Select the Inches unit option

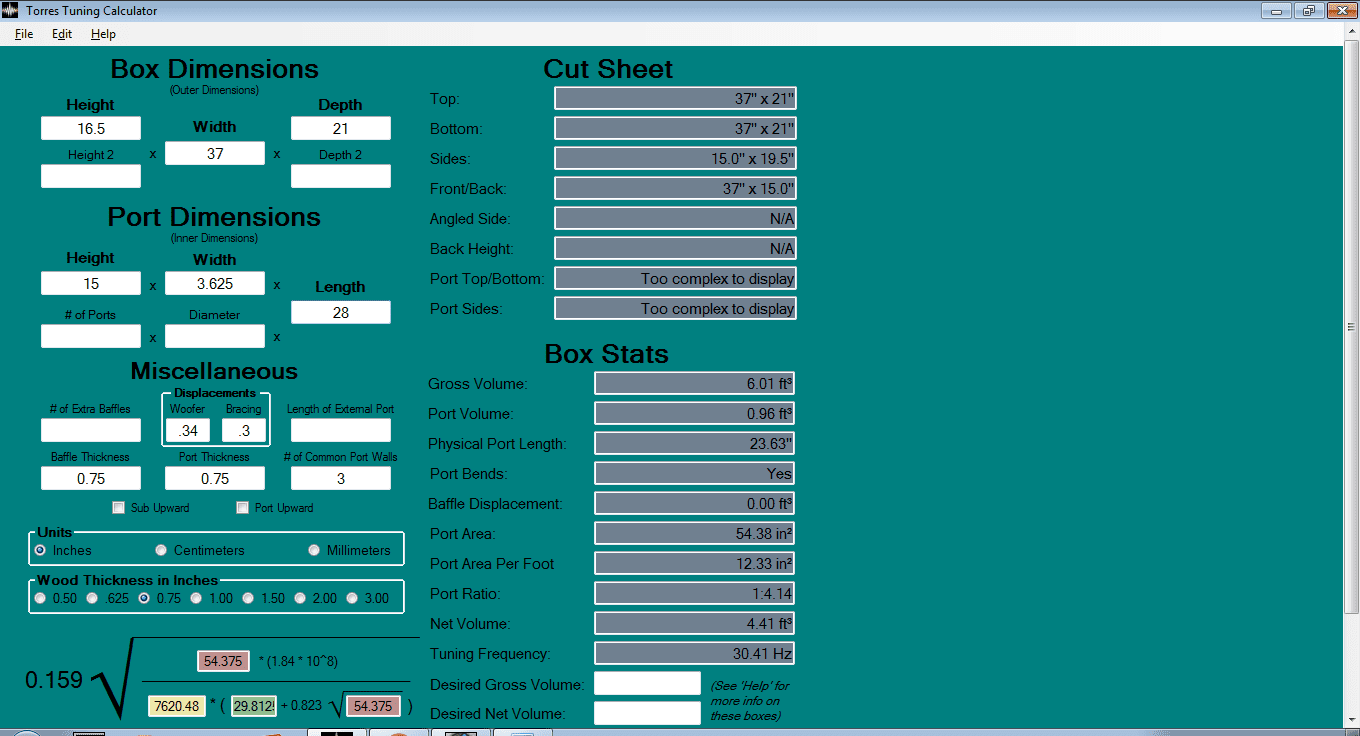[x=40, y=550]
